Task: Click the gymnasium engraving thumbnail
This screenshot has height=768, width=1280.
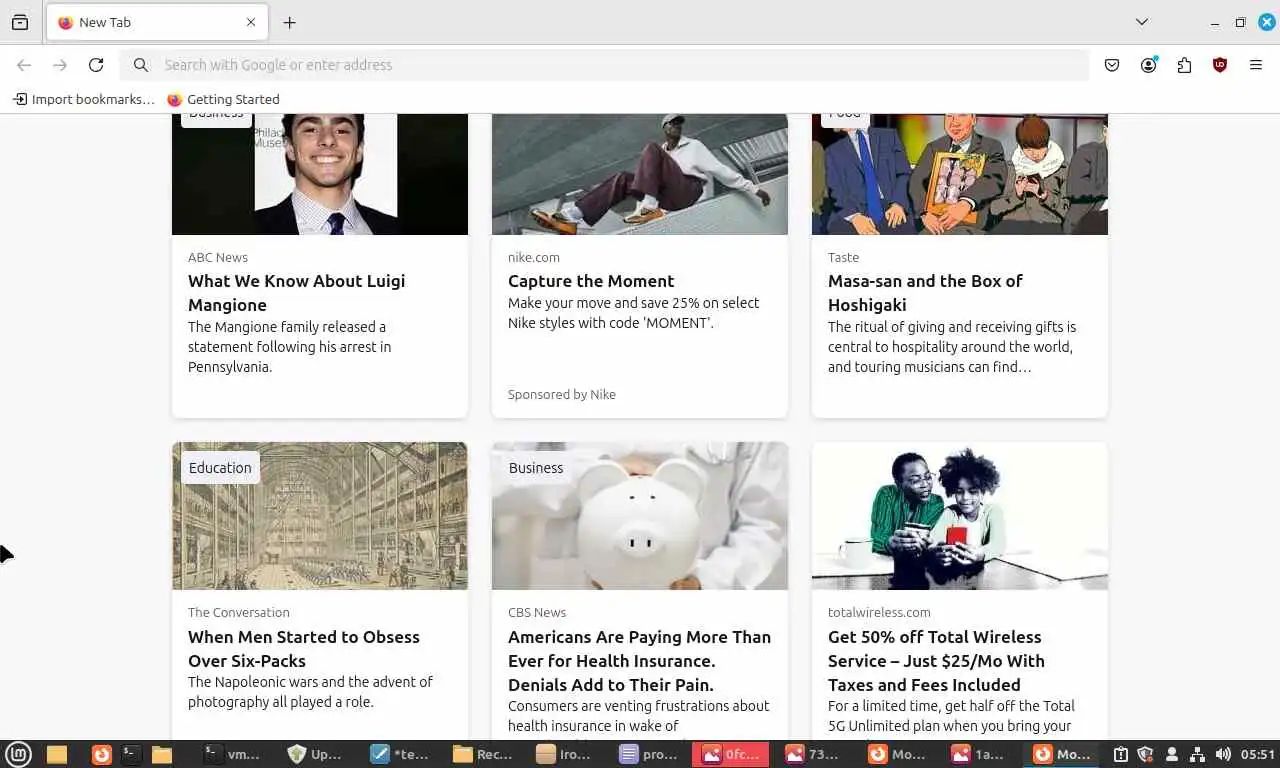Action: pyautogui.click(x=320, y=516)
